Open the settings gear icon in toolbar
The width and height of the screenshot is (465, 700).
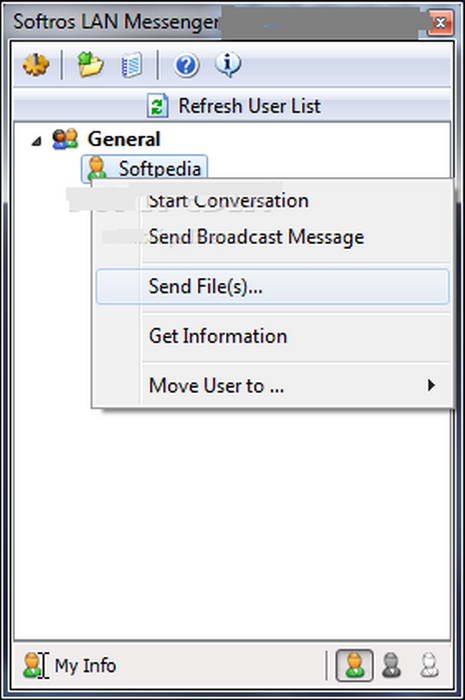click(x=36, y=65)
